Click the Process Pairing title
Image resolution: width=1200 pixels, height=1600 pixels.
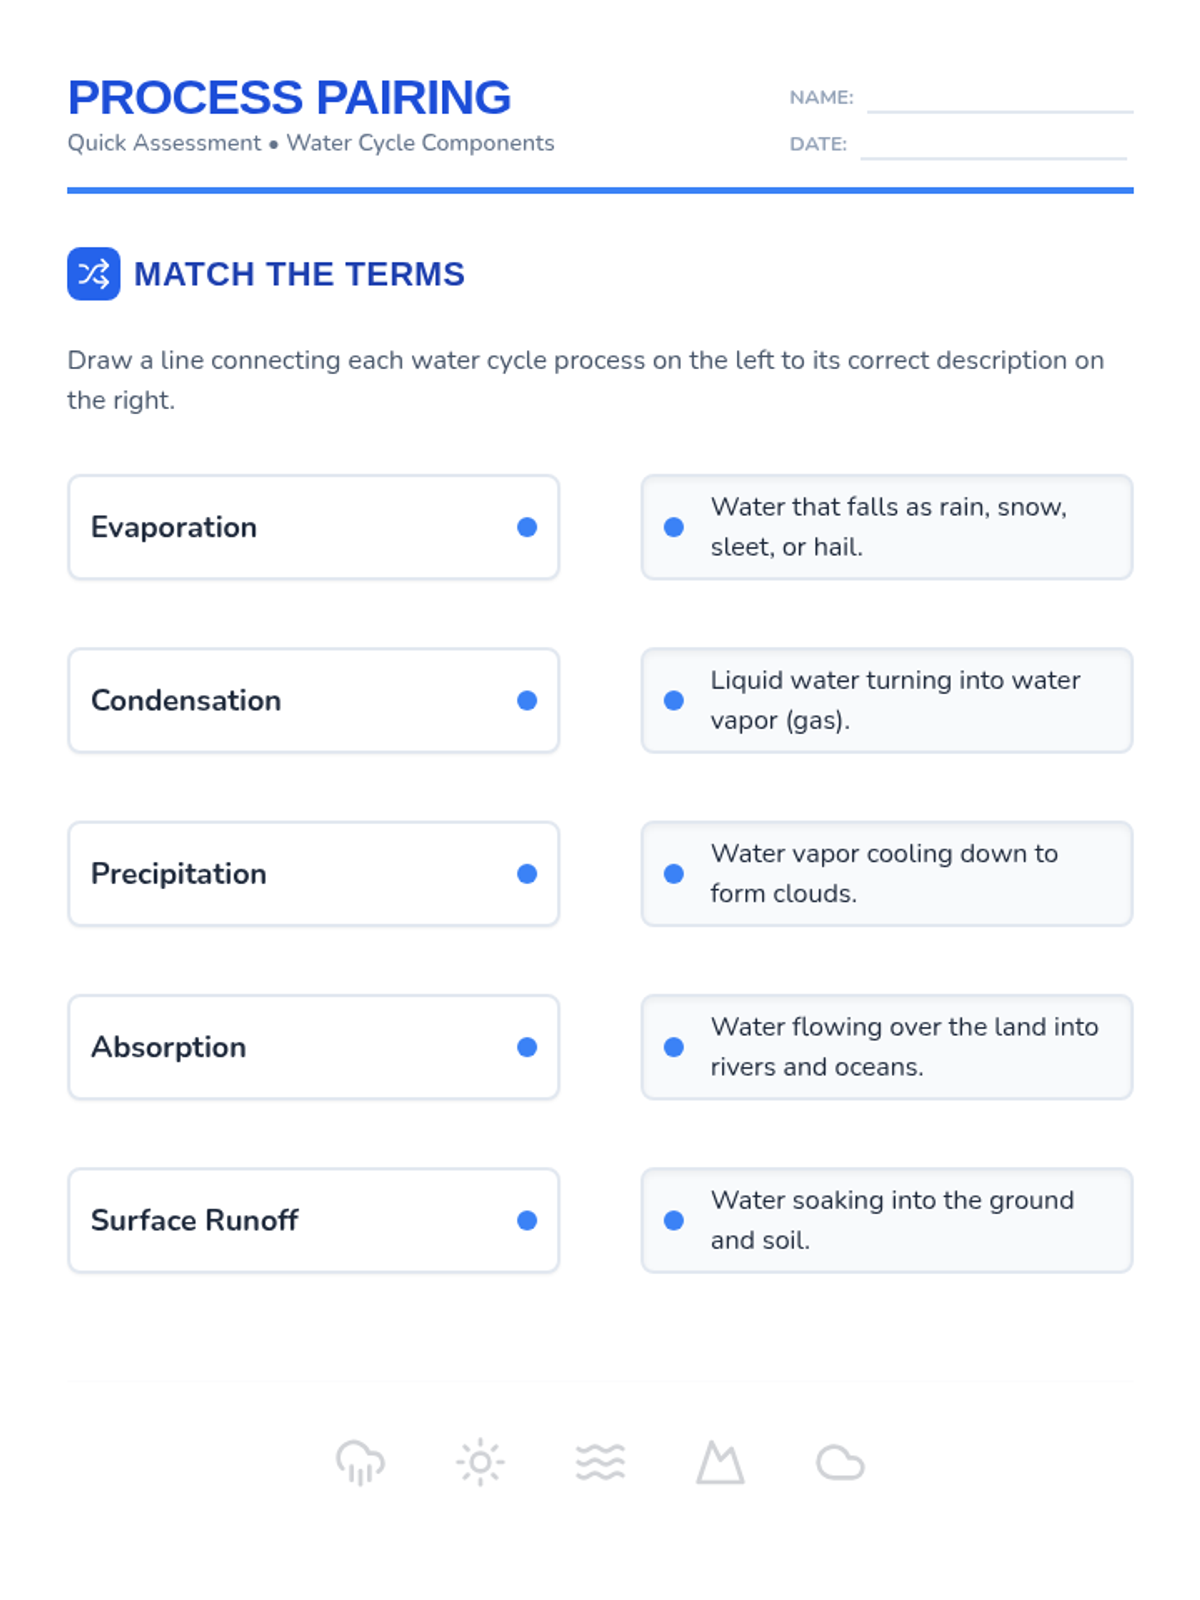289,98
